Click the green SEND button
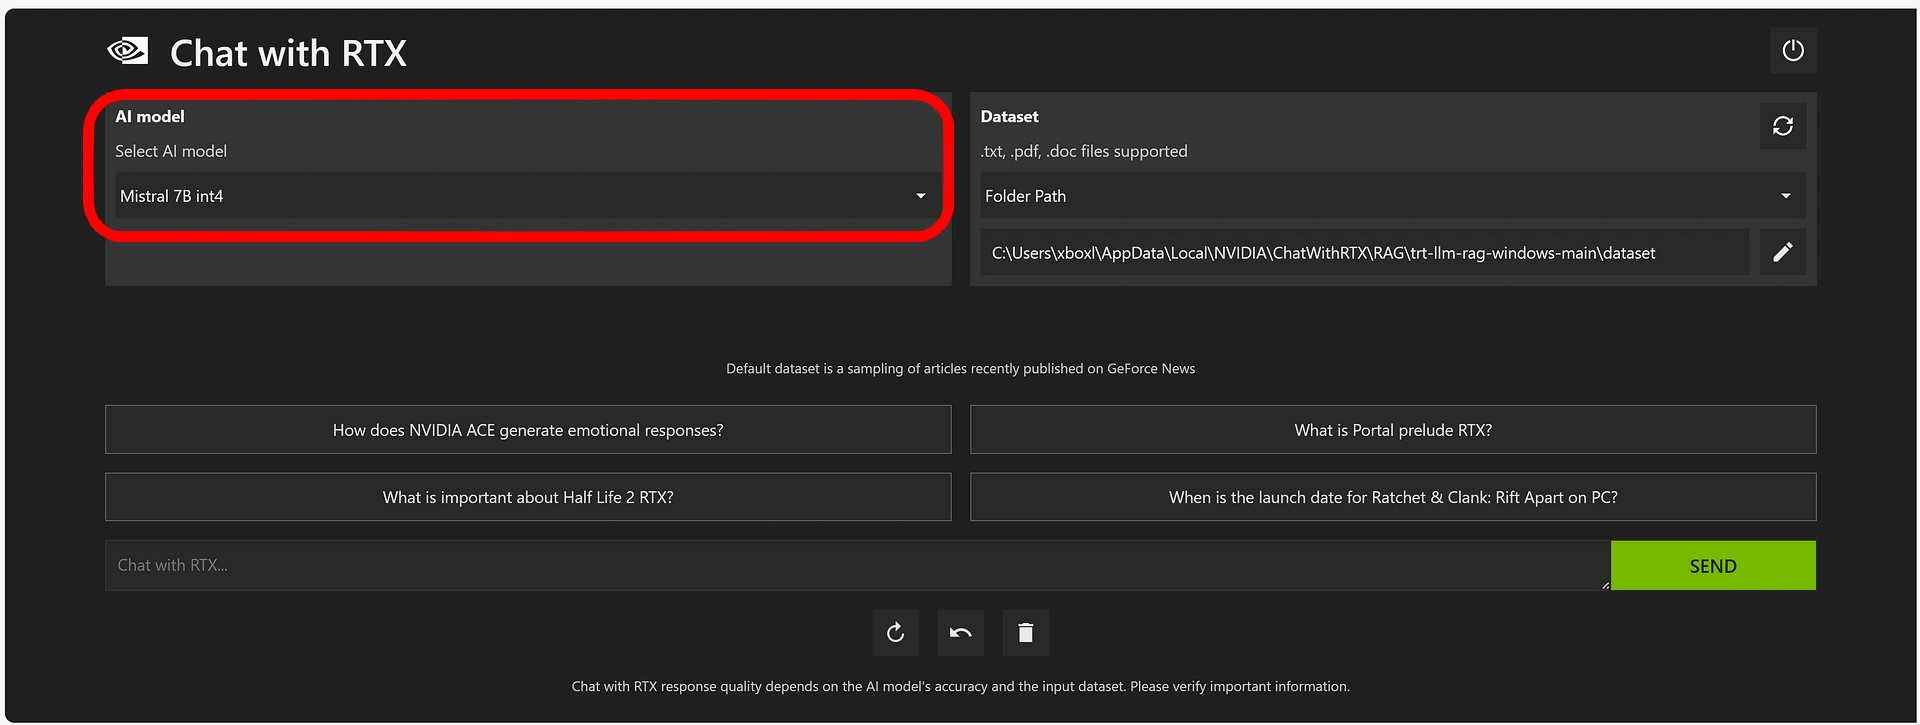 pos(1713,566)
